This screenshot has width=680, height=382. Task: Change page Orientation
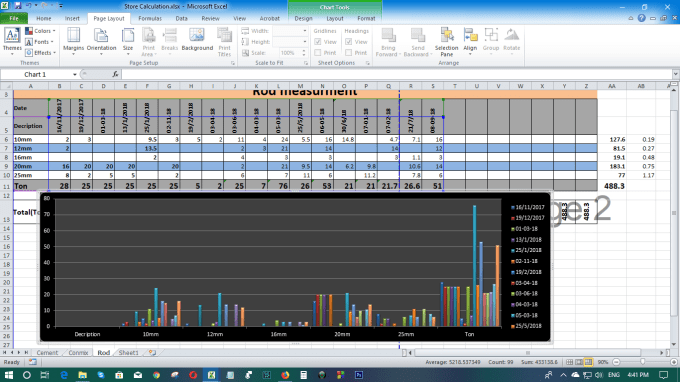[x=101, y=42]
